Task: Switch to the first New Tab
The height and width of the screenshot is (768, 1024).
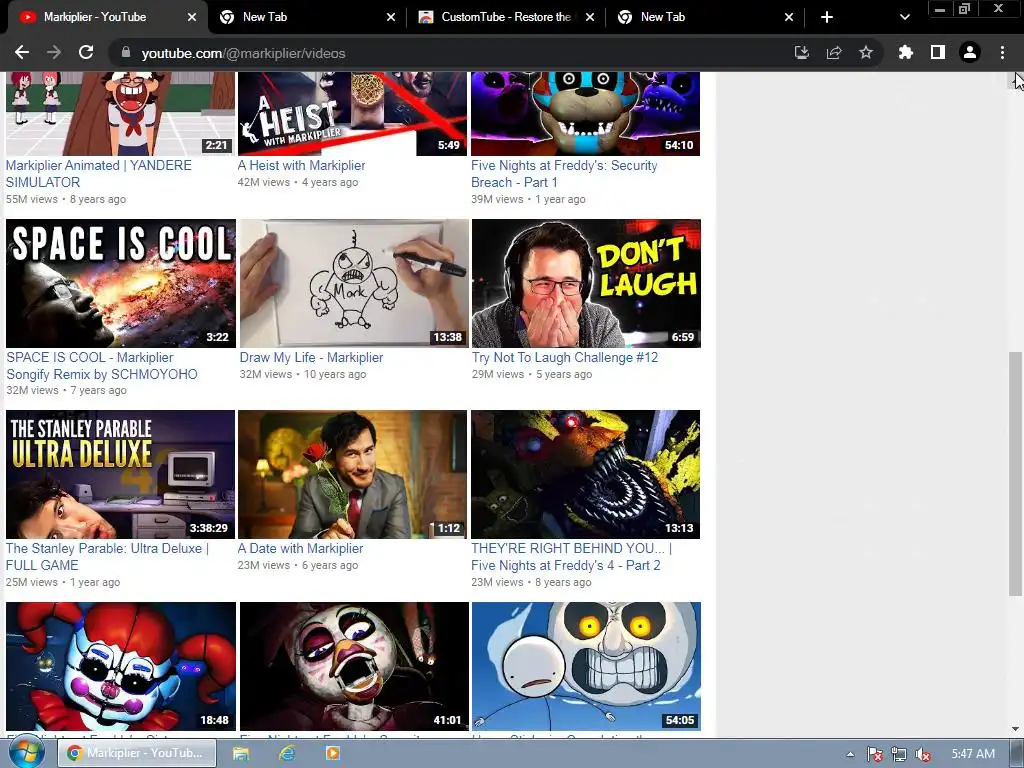Action: click(x=307, y=17)
